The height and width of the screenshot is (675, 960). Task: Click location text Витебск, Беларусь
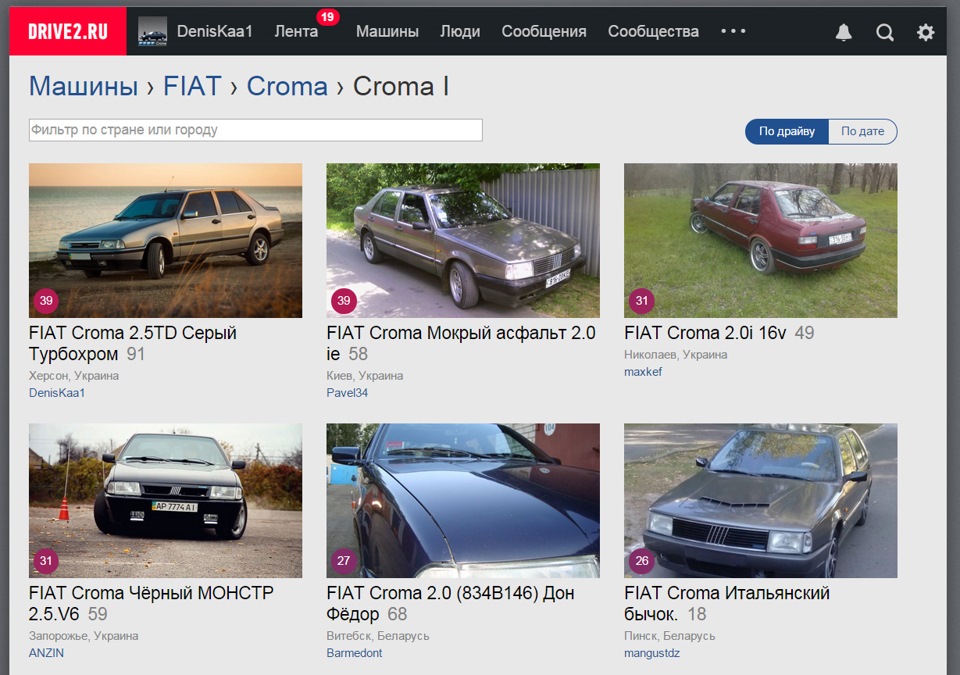coord(378,636)
